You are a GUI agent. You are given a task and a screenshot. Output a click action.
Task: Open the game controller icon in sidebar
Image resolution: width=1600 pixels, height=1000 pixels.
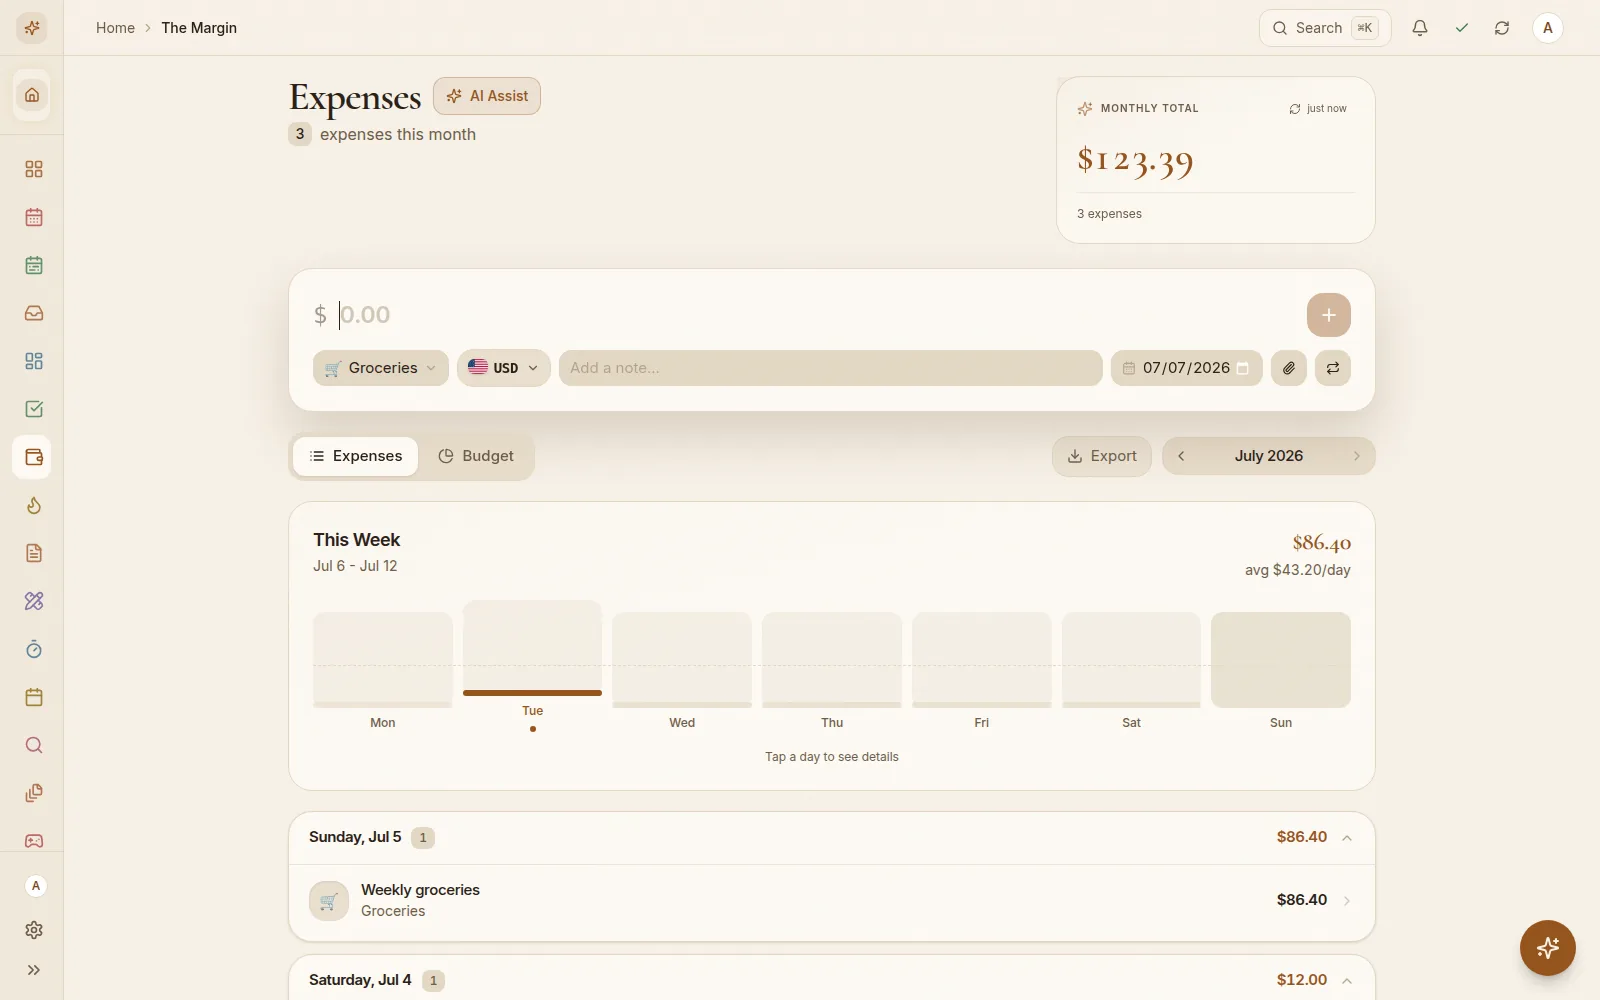click(x=34, y=841)
